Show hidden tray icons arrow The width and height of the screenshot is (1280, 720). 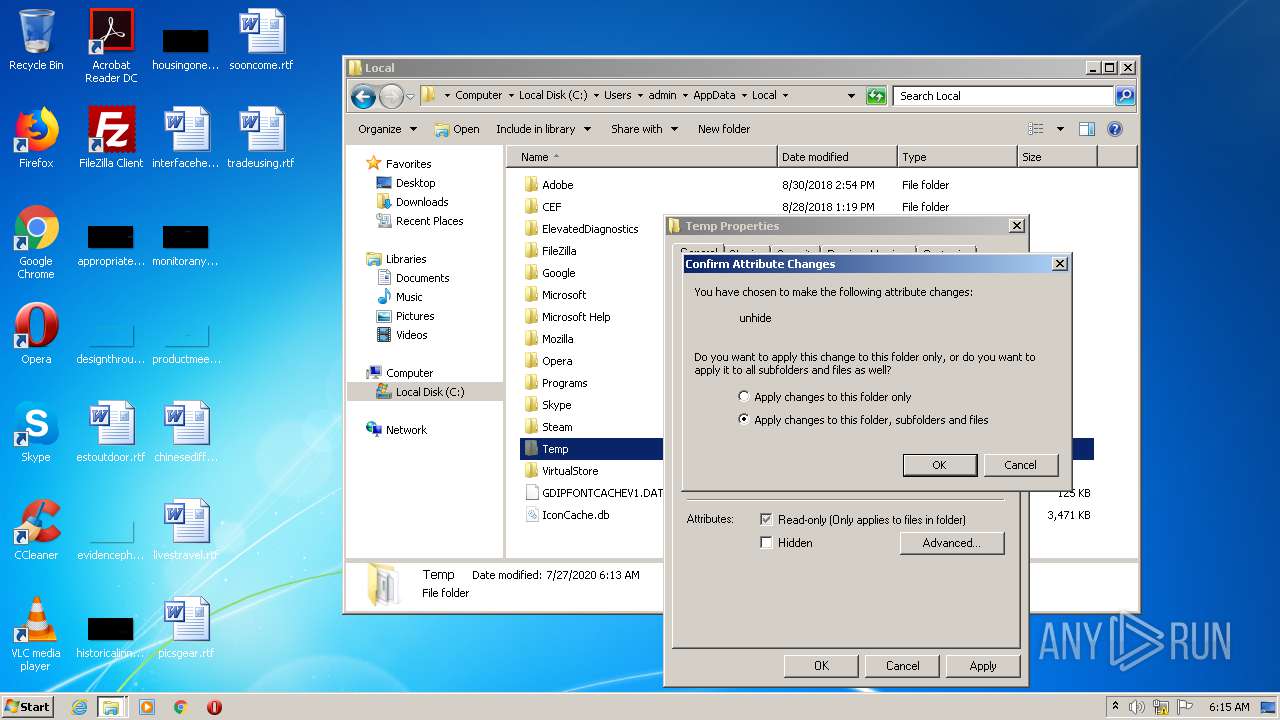pyautogui.click(x=1115, y=707)
